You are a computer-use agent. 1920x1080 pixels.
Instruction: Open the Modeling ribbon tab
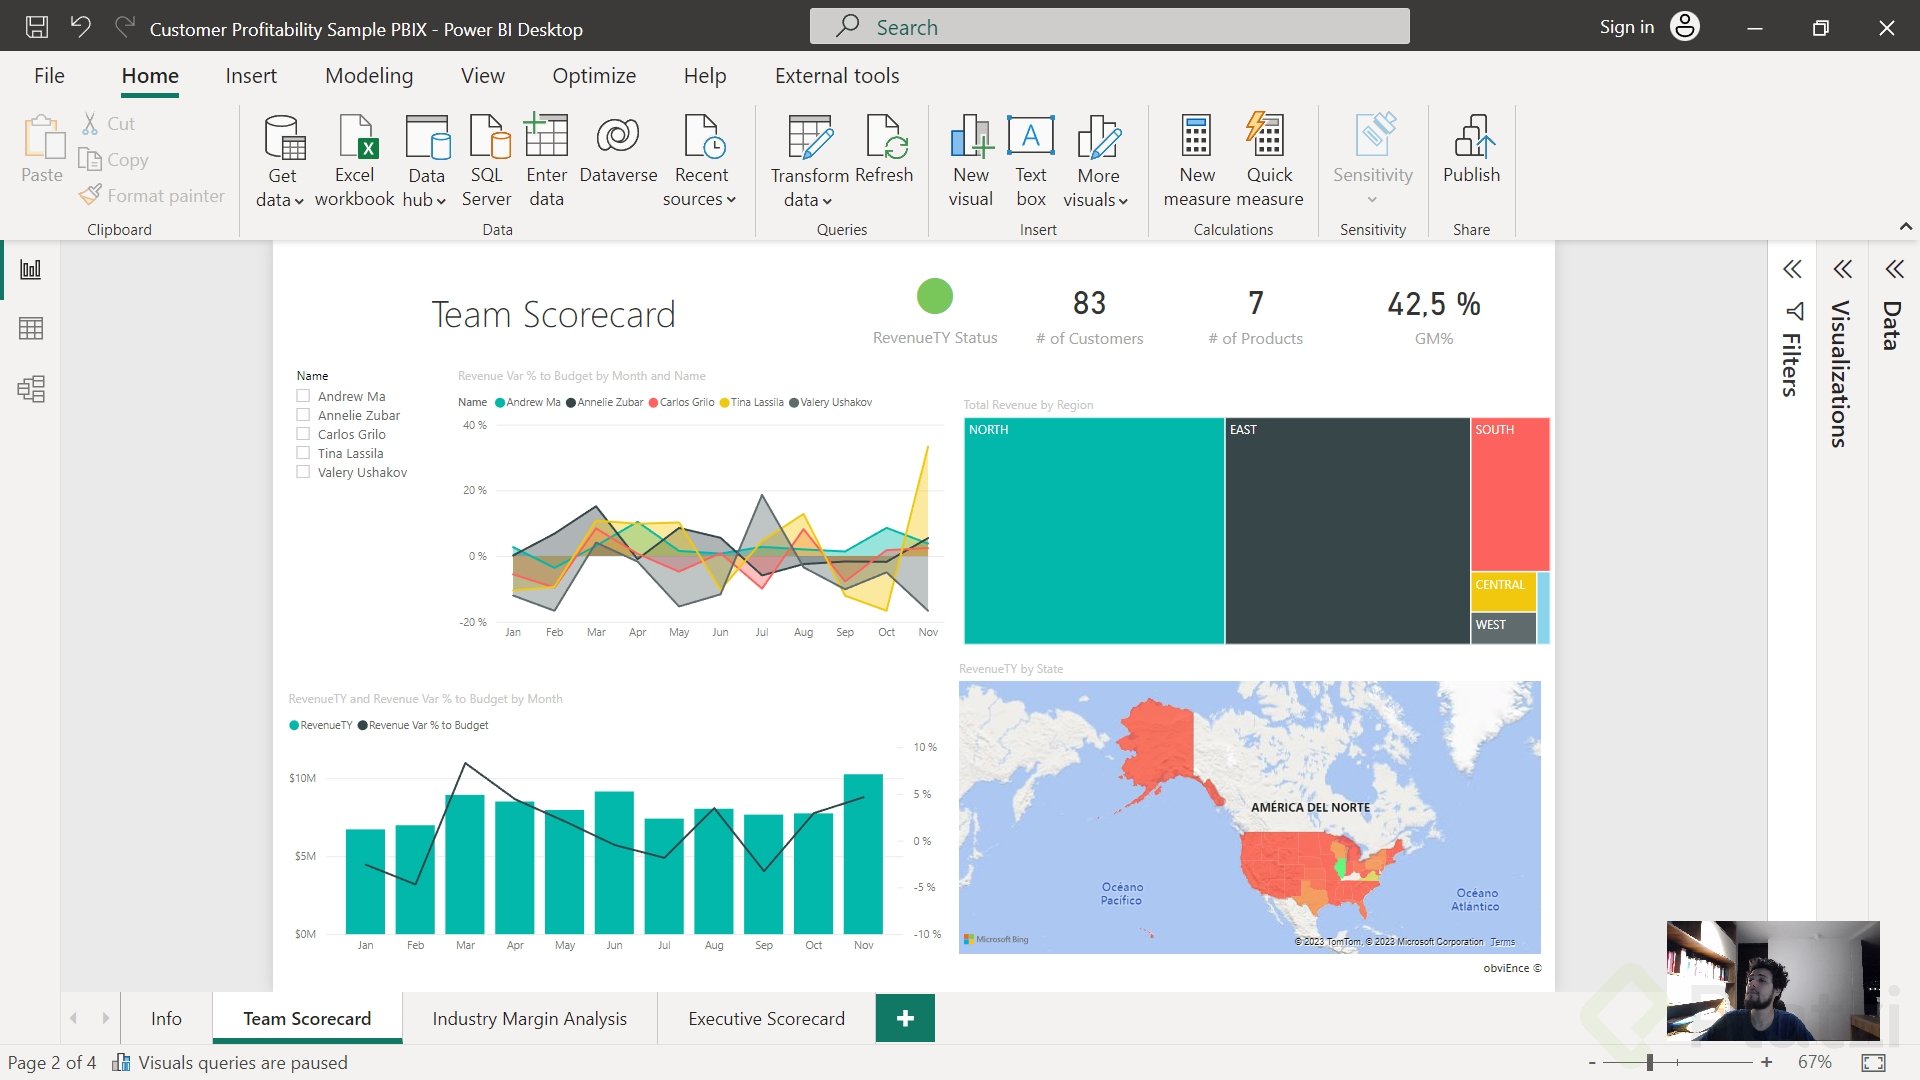pos(368,76)
